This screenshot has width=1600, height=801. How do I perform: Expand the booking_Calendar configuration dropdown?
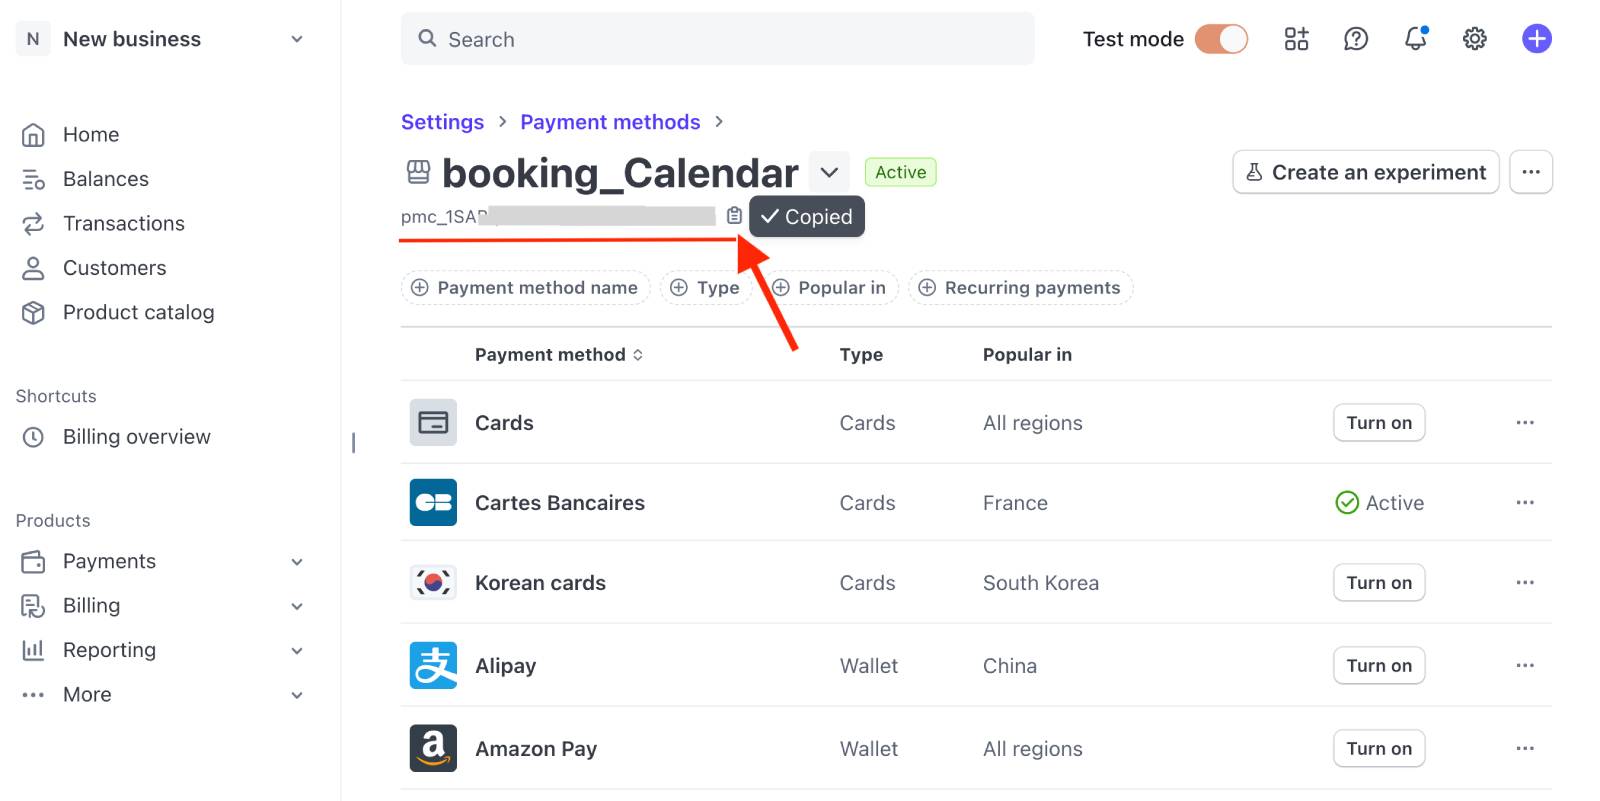point(829,172)
